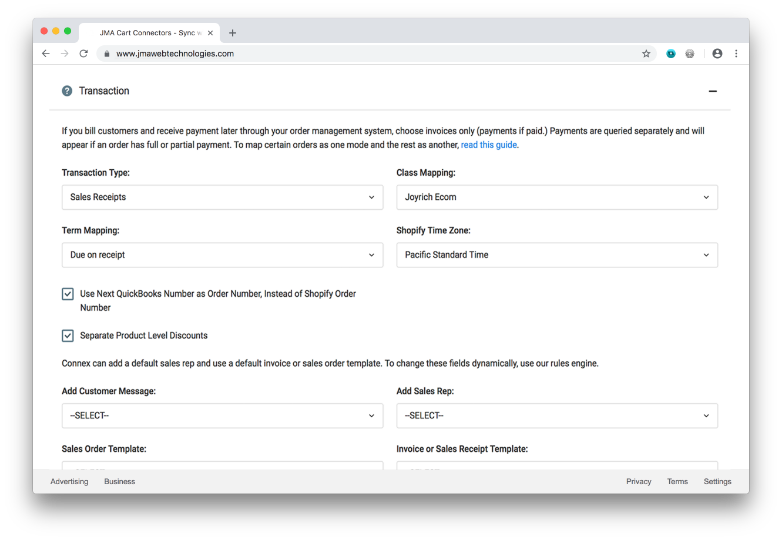Bookmark this page with the star icon
The image size is (782, 540).
[x=646, y=53]
